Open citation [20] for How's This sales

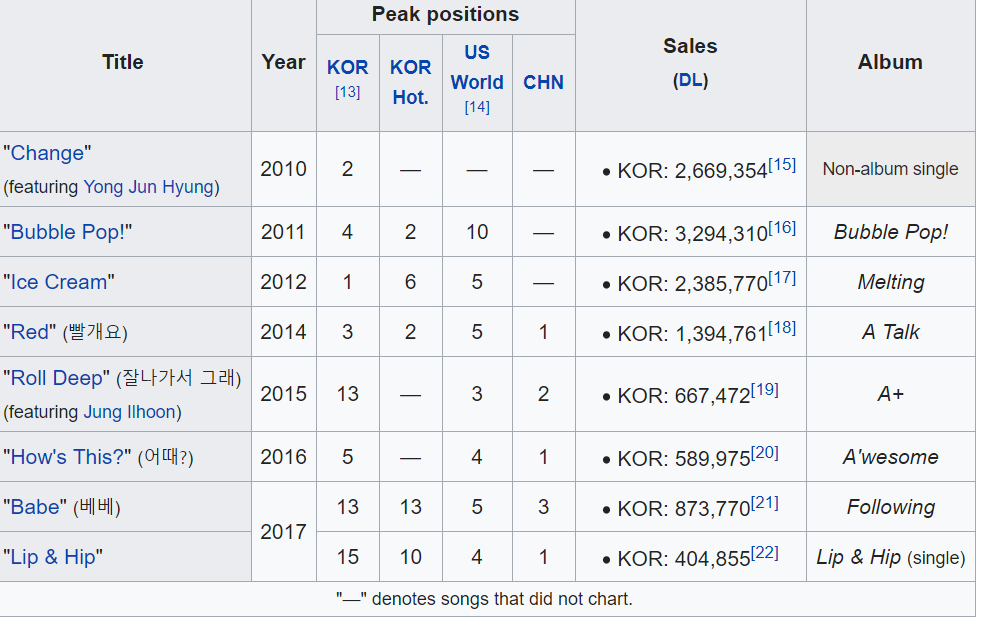pos(765,453)
